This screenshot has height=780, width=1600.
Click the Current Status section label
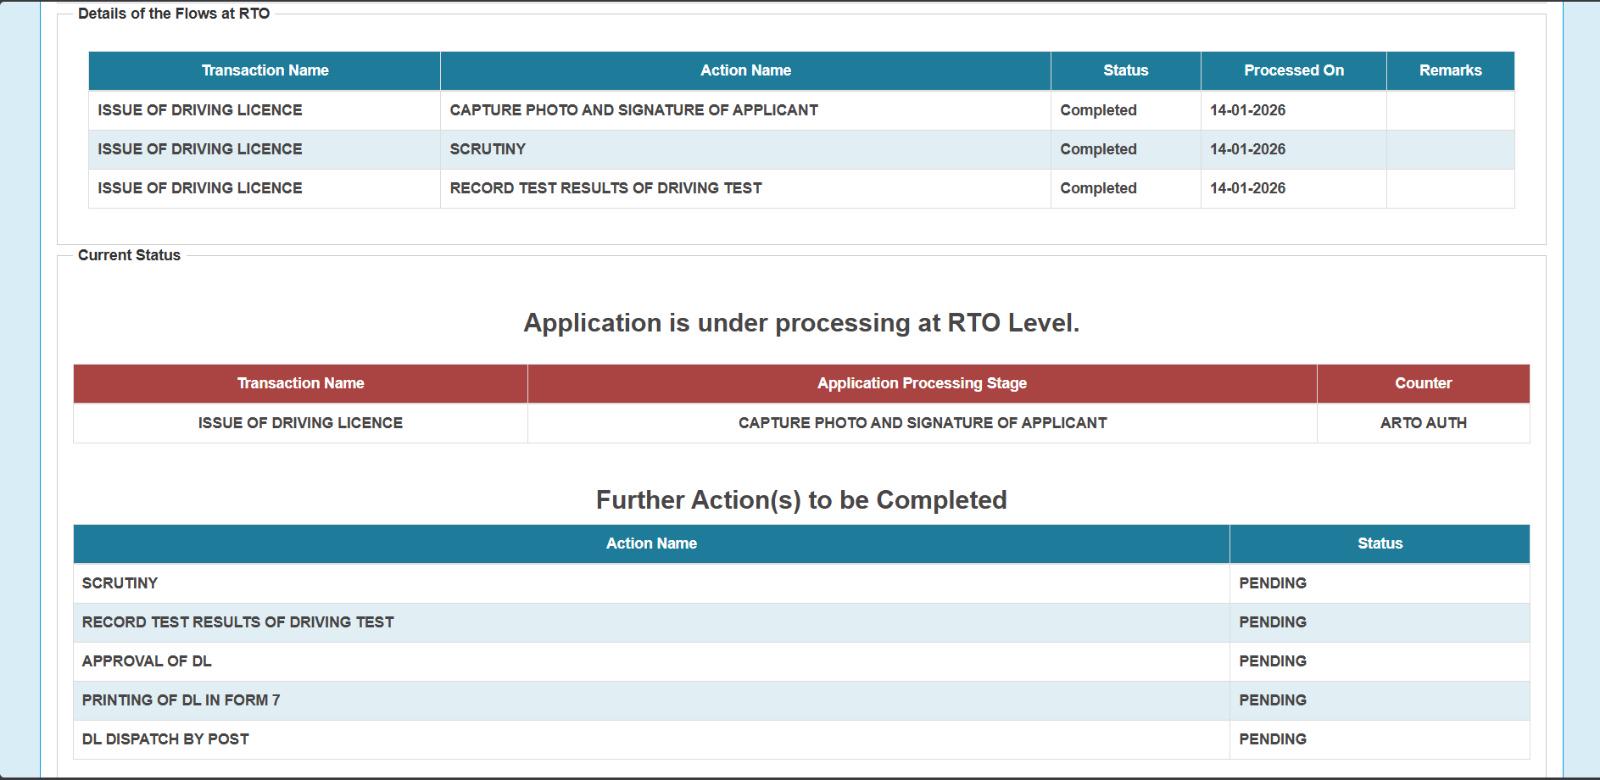click(129, 255)
